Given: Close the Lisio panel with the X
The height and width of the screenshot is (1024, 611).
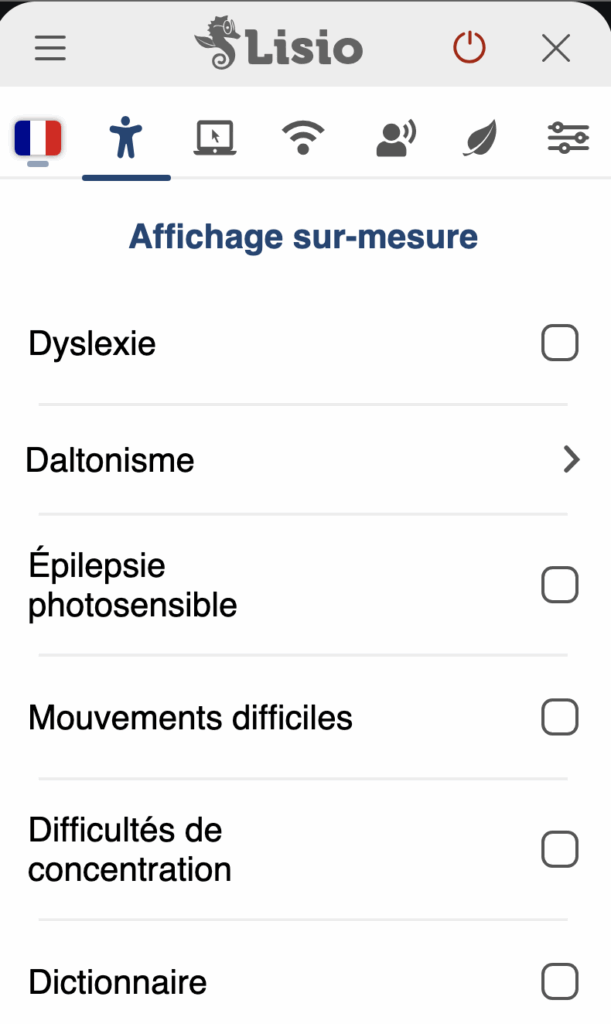Looking at the screenshot, I should (555, 47).
